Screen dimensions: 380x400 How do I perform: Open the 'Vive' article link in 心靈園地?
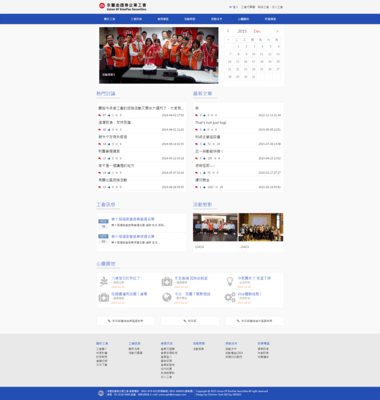(249, 294)
